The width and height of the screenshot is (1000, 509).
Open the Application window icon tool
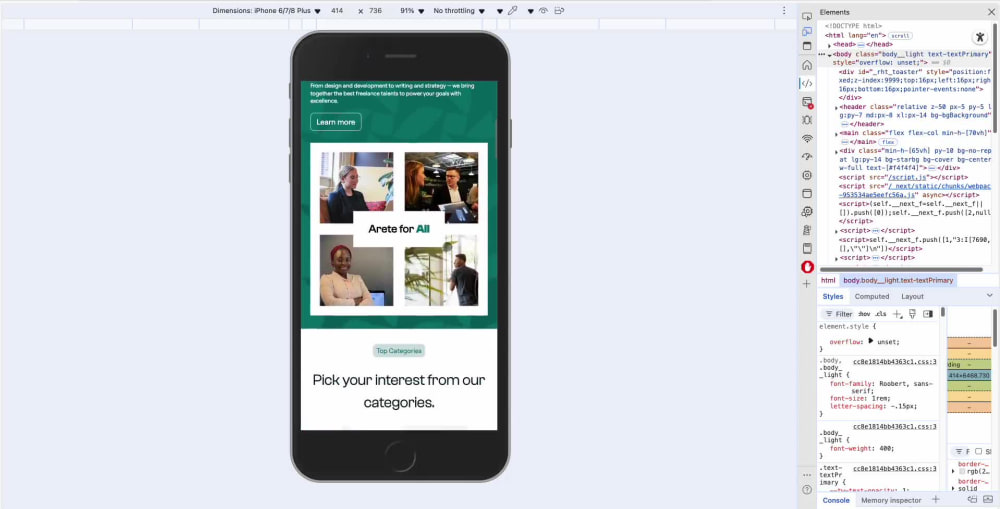807,193
